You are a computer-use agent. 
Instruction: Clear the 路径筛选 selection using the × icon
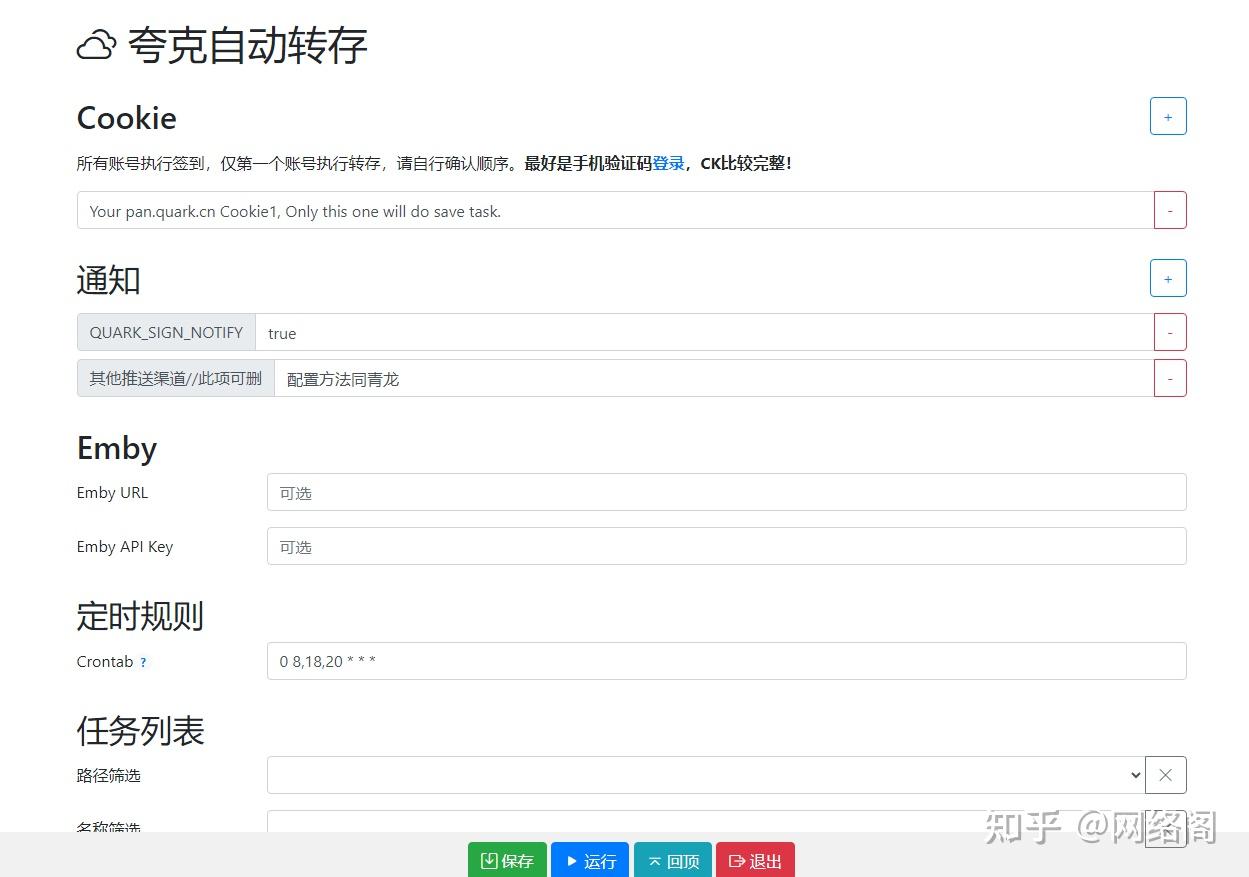pyautogui.click(x=1165, y=775)
